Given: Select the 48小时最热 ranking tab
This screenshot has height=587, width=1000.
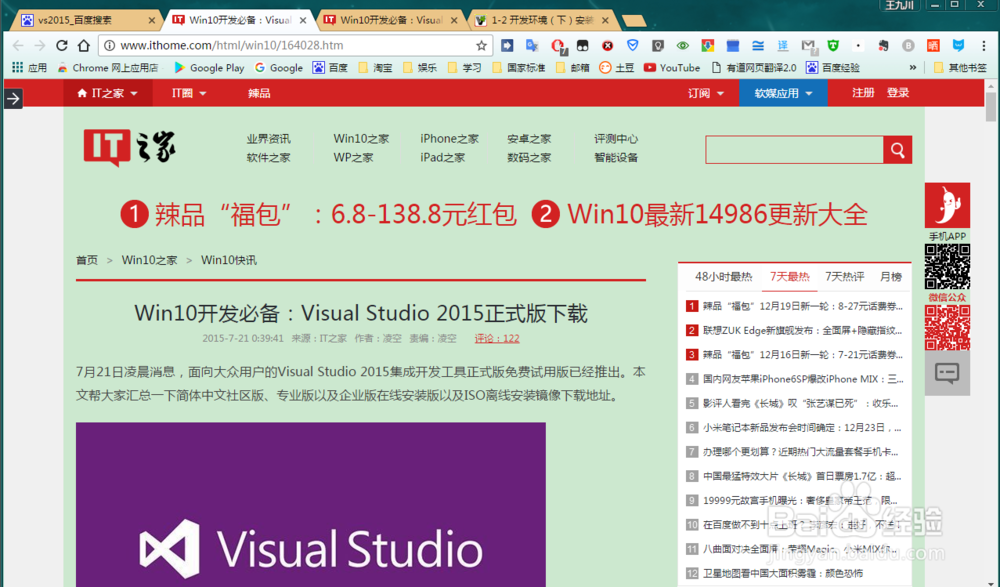Looking at the screenshot, I should [x=723, y=277].
